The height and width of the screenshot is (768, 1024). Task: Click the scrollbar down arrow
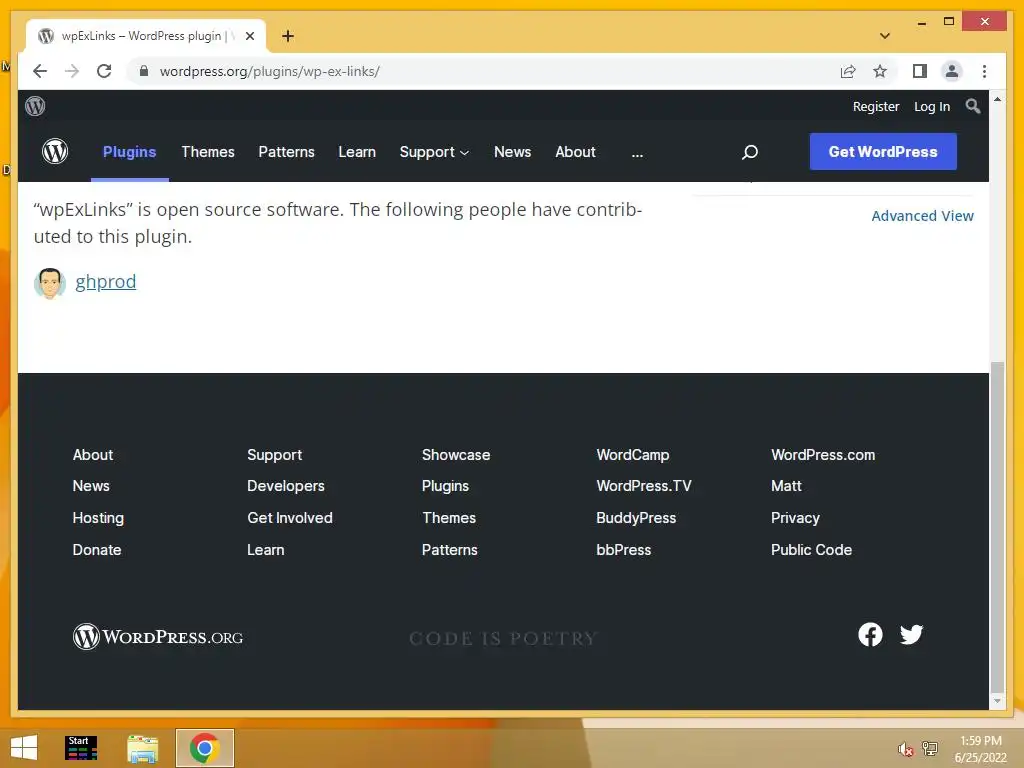997,701
